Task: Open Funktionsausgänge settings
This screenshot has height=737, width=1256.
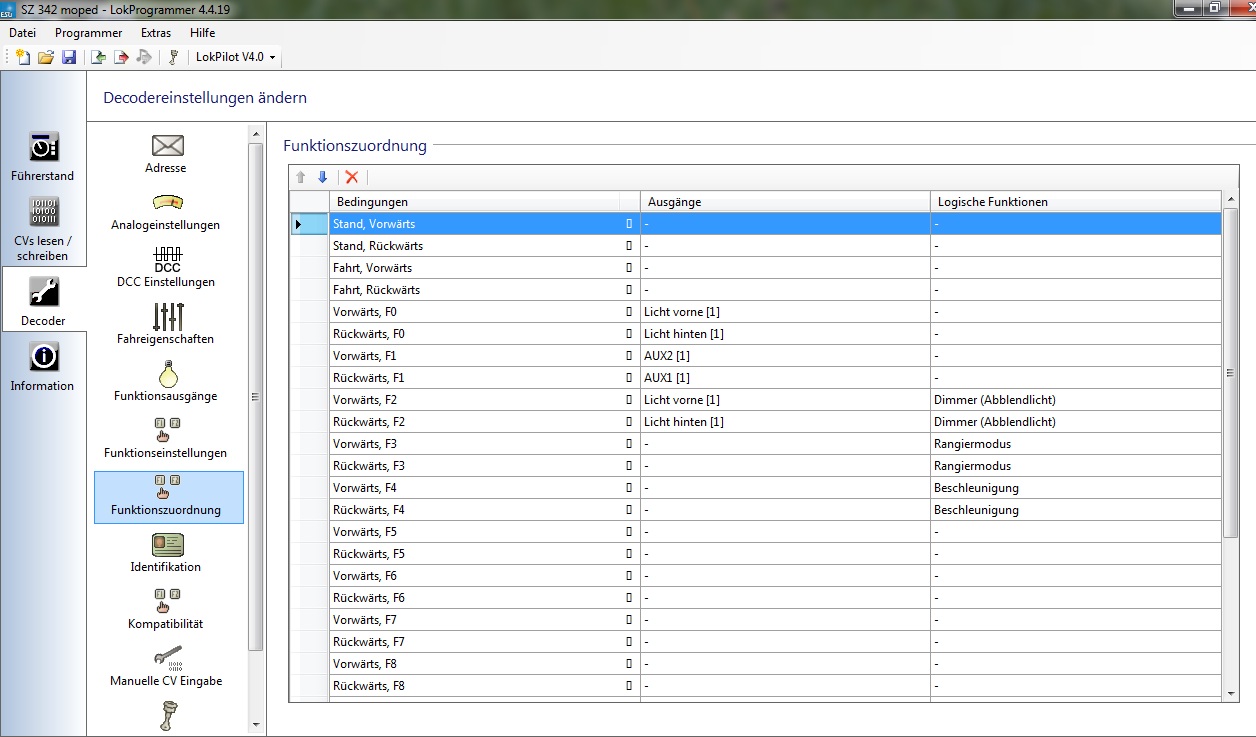Action: coord(166,383)
